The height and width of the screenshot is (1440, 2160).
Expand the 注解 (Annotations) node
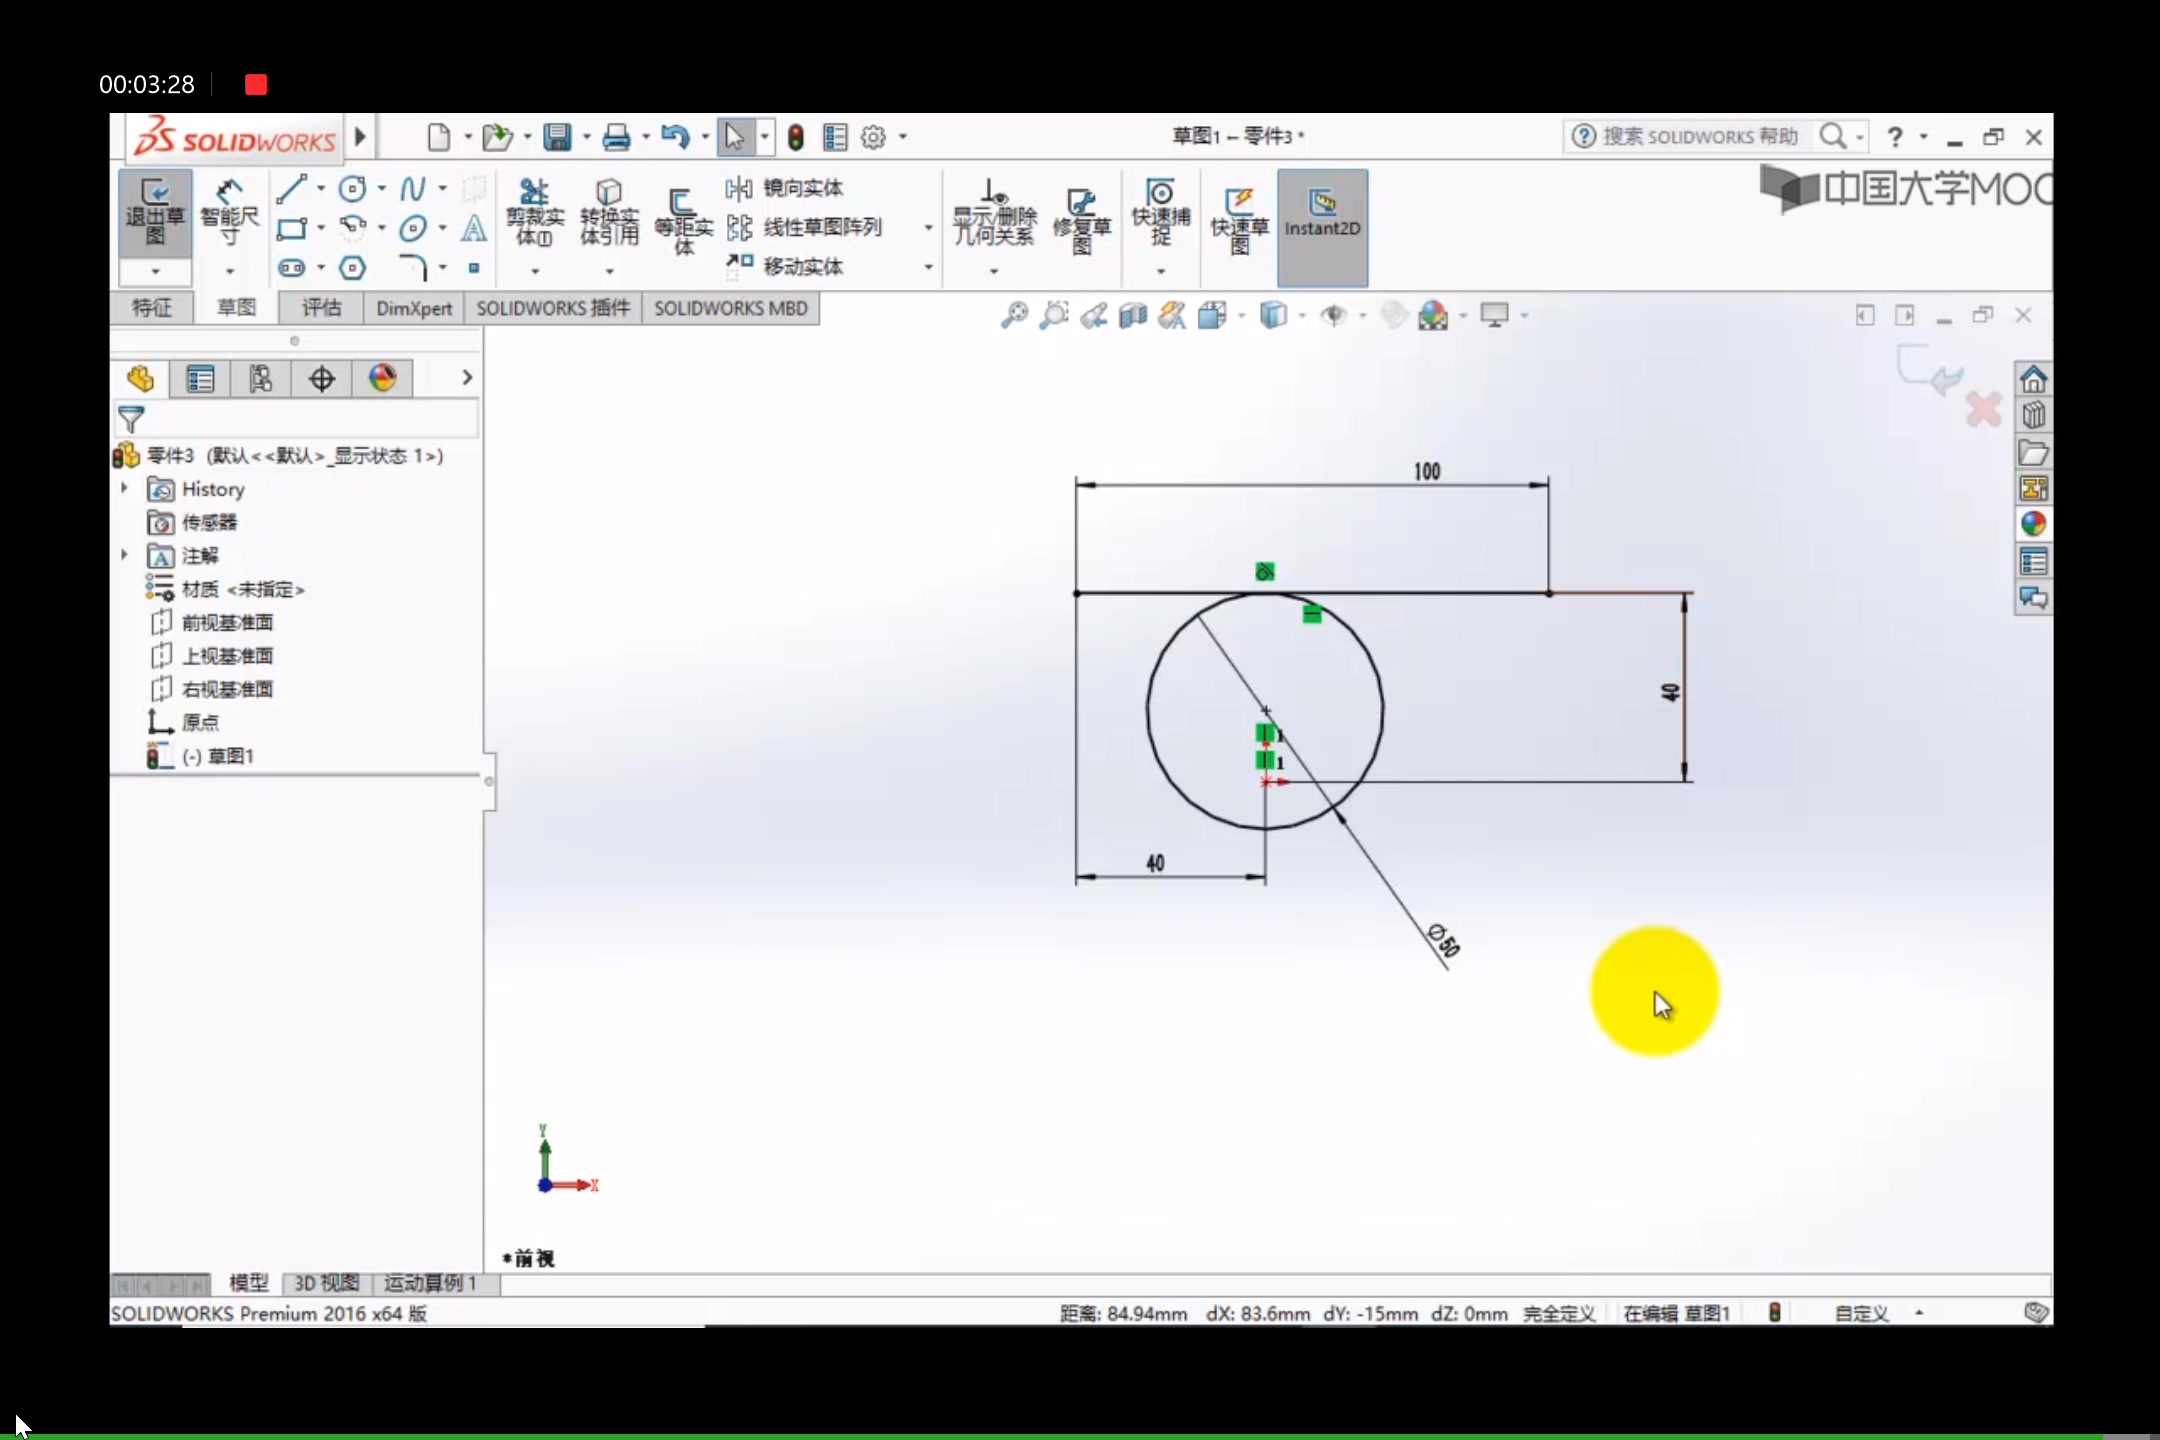[x=124, y=555]
